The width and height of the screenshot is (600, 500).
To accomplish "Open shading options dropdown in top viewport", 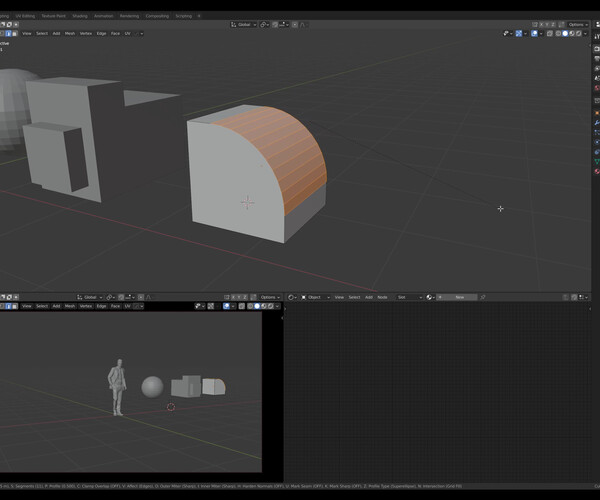I will tap(585, 34).
